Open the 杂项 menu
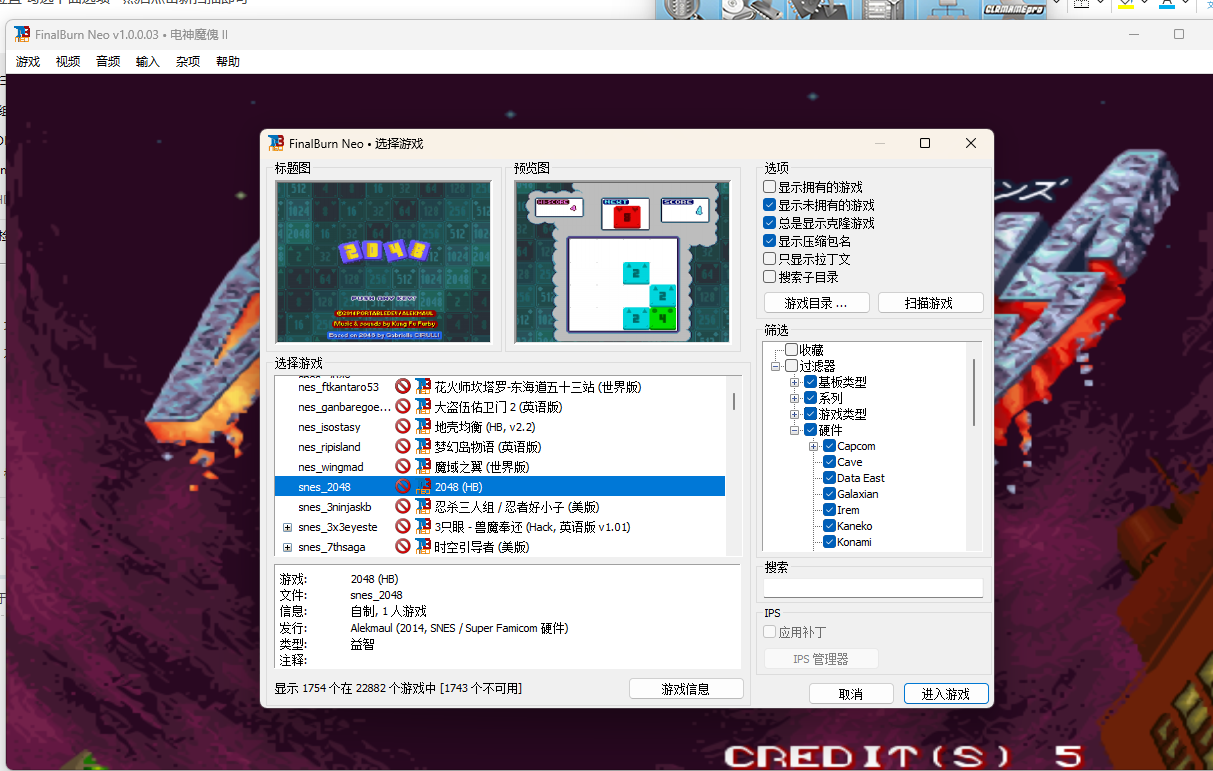 [x=188, y=62]
